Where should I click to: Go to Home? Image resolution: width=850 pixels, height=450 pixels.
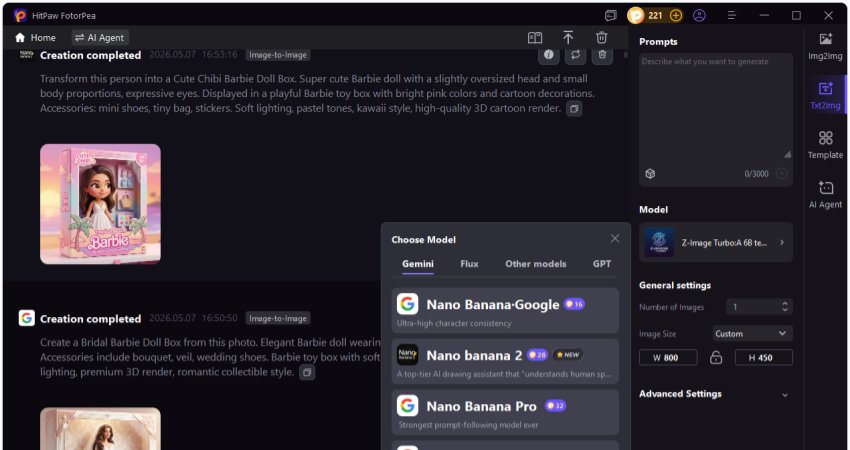point(35,37)
